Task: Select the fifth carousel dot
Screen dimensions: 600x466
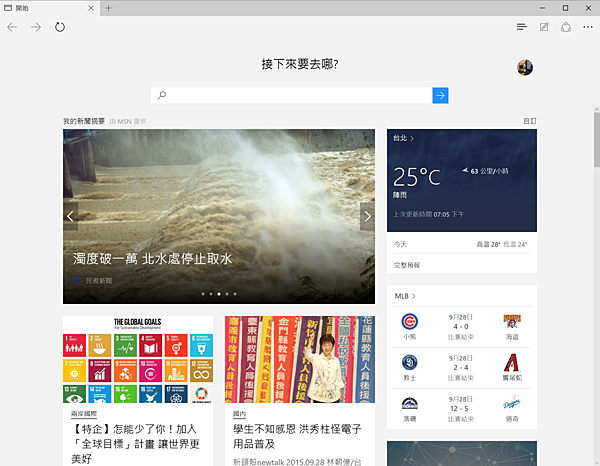Action: click(x=235, y=294)
